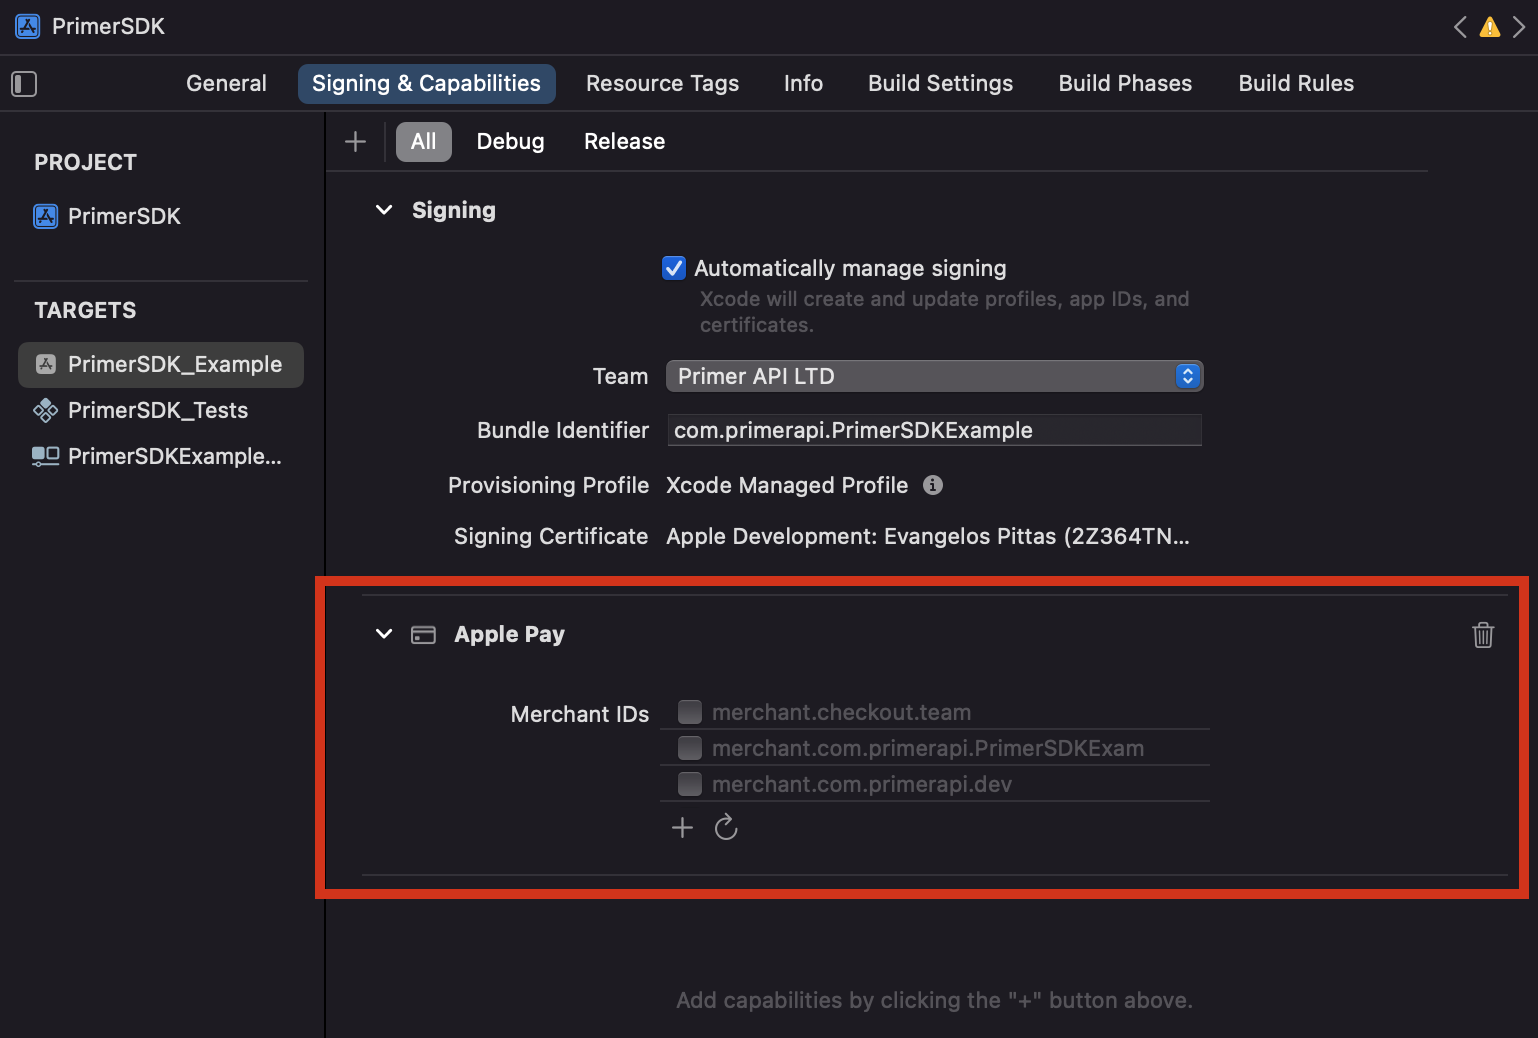Click the Provisioning Profile info icon

[932, 485]
